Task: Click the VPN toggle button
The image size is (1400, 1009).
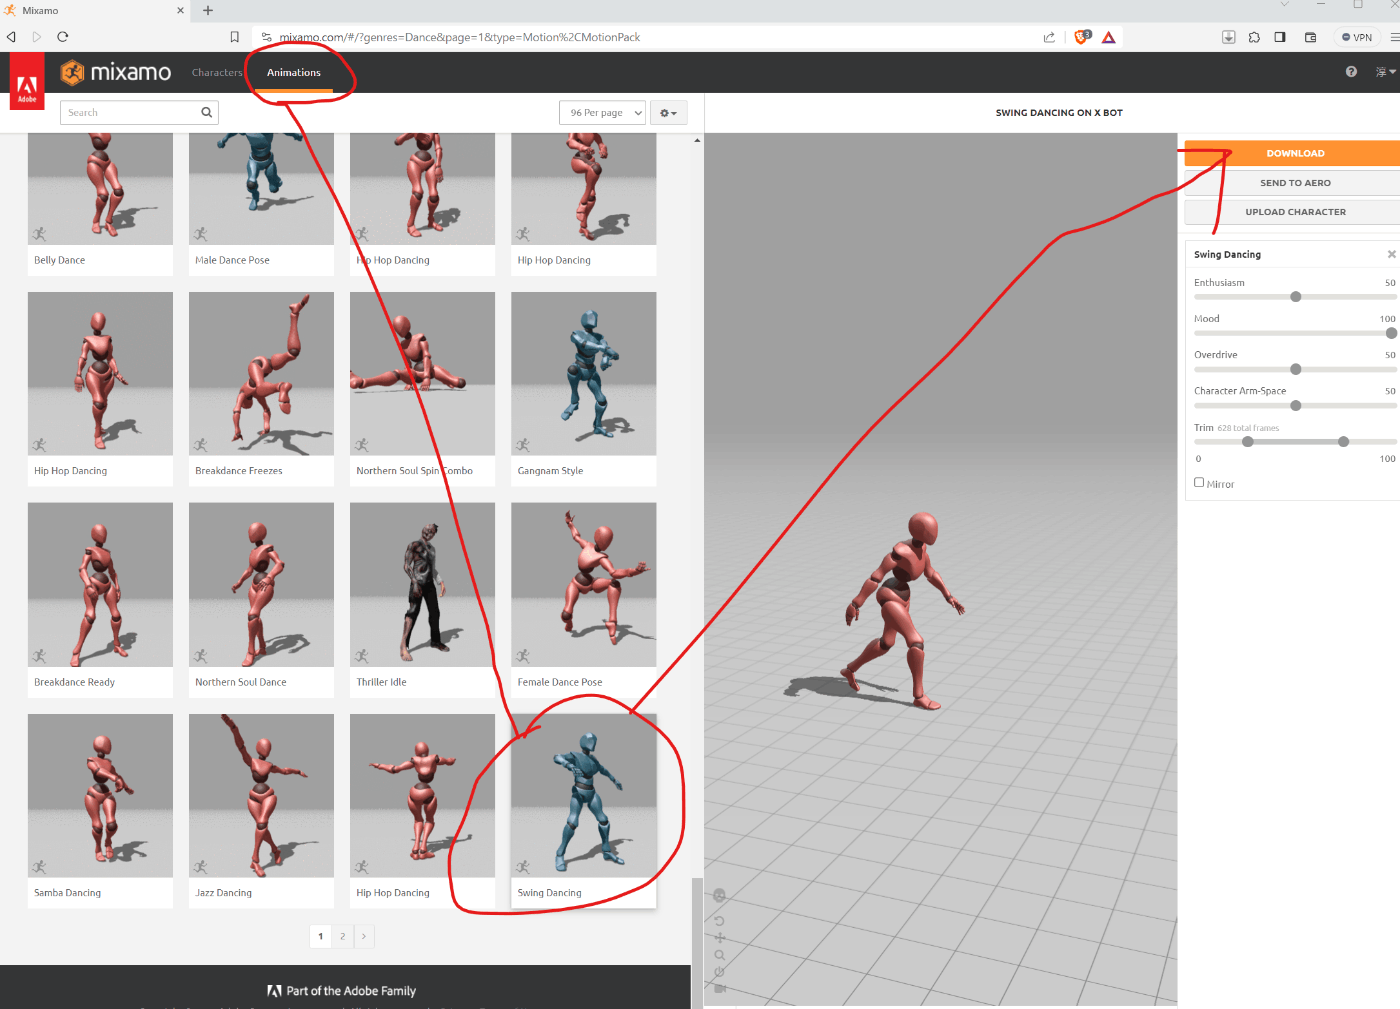Action: [1357, 37]
